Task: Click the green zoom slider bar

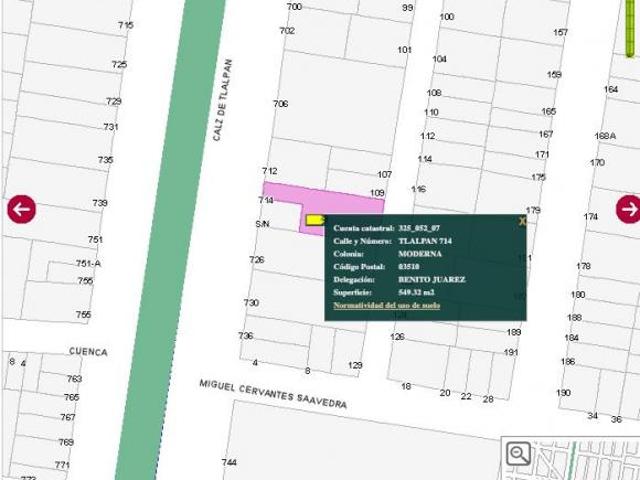Action: click(x=630, y=28)
